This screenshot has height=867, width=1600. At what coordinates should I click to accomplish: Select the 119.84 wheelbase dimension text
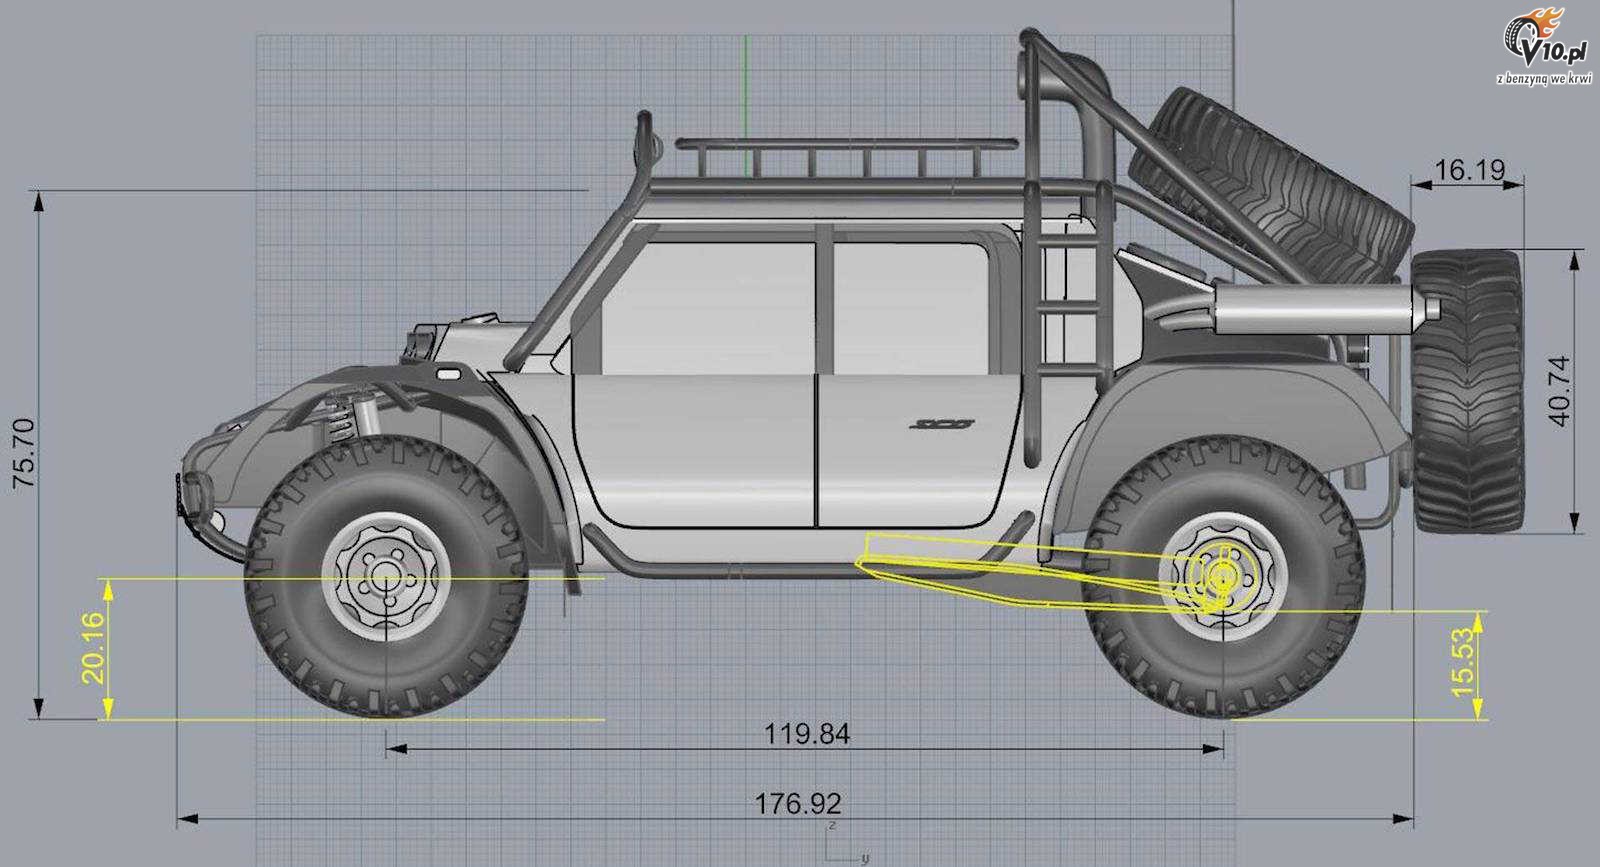807,734
